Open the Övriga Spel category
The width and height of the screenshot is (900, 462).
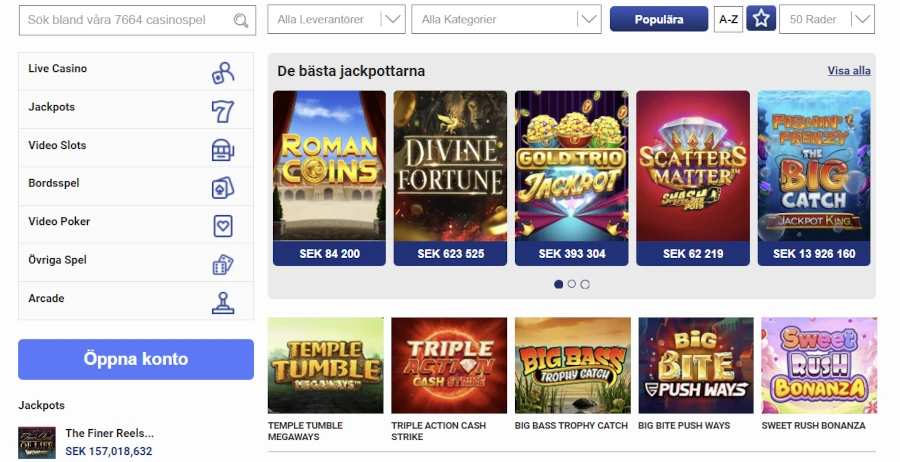136,262
